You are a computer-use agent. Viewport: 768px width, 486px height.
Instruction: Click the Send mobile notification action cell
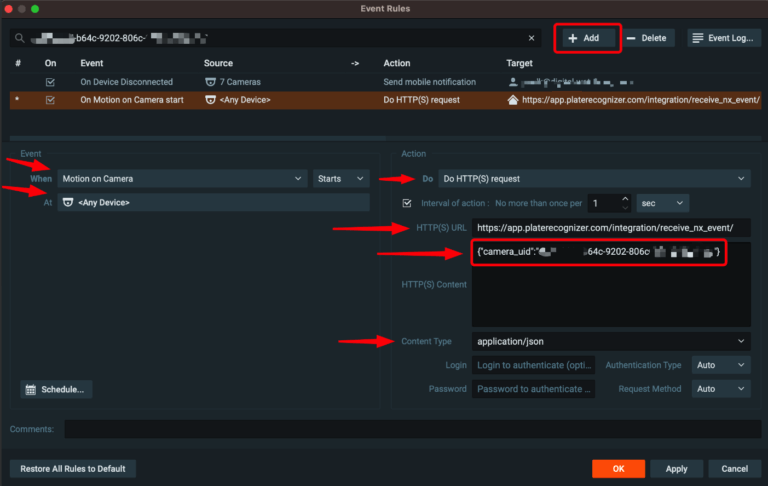click(430, 82)
